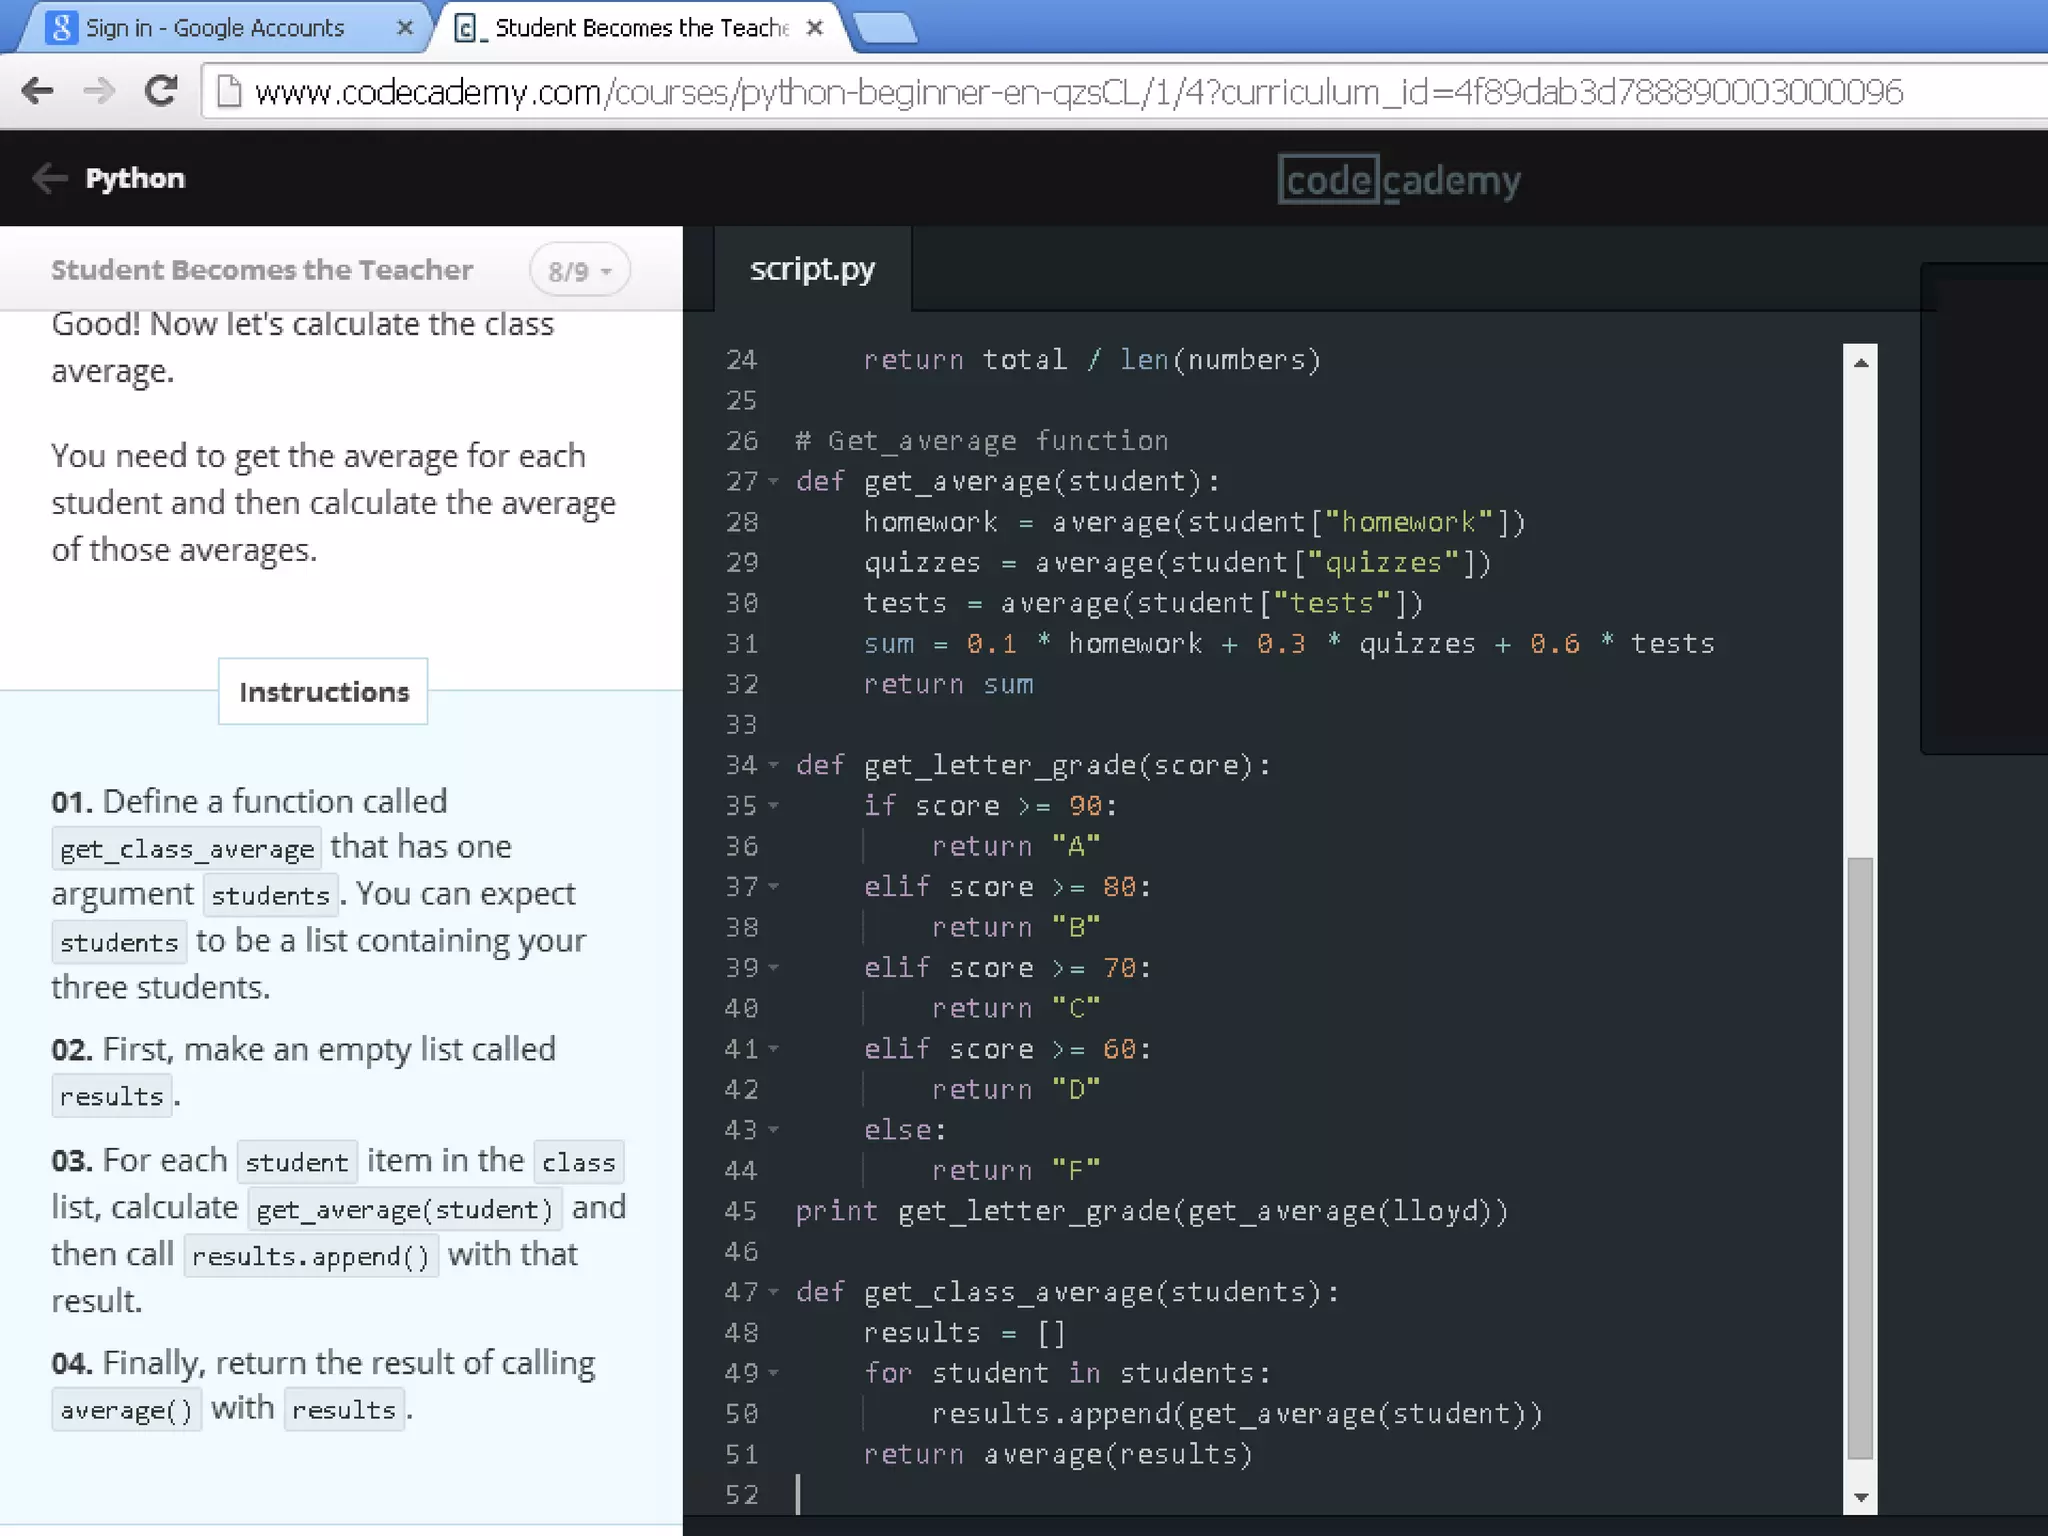Fold the elif score >= 60 block at line 41
The width and height of the screenshot is (2048, 1536).
click(x=773, y=1049)
